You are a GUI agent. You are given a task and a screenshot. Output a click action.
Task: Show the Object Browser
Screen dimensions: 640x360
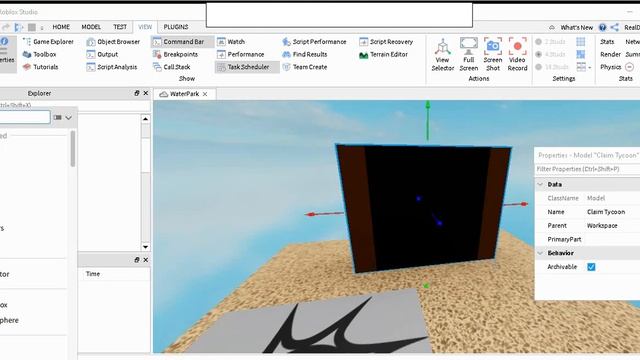(x=113, y=42)
